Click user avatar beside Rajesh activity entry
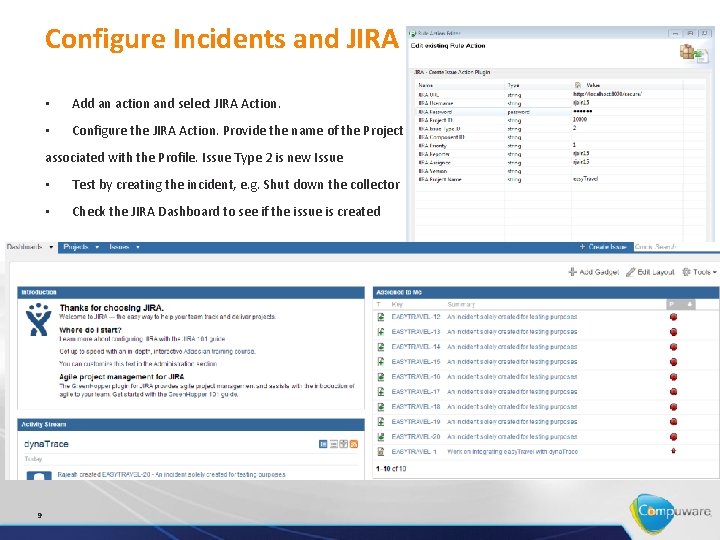This screenshot has height=540, width=720. (39, 476)
